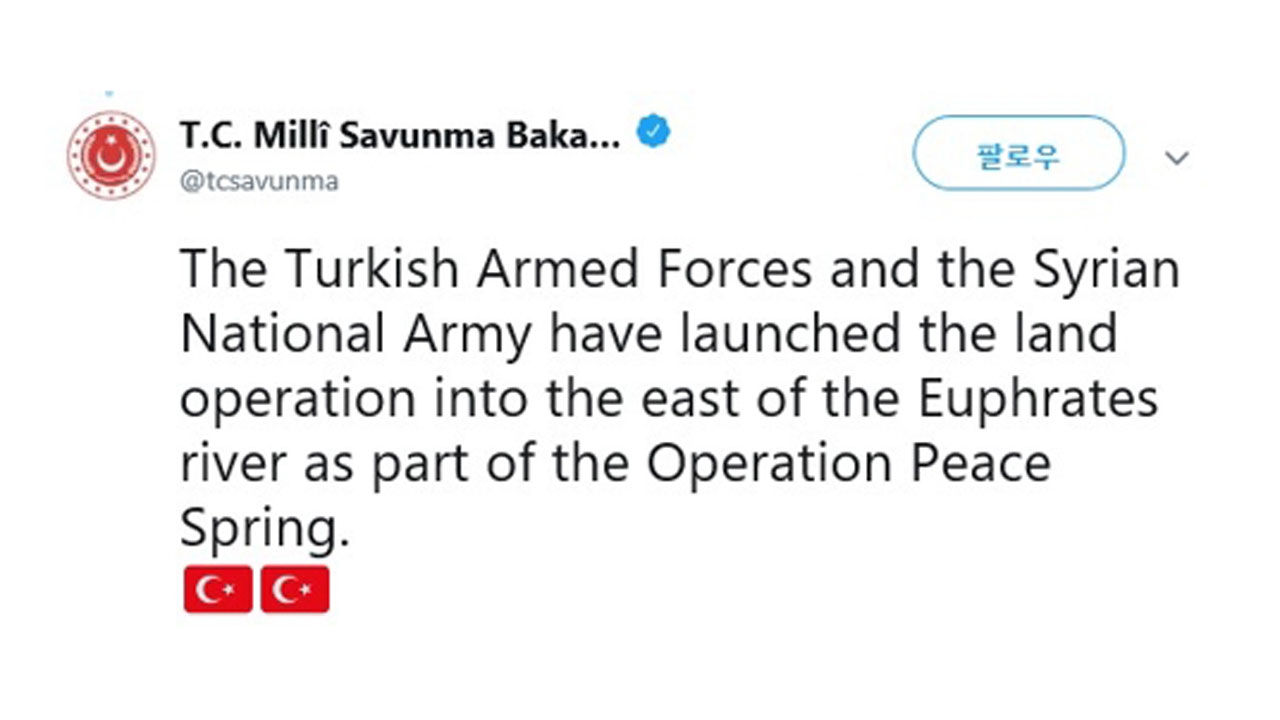Click the first Turkish flag emoji
This screenshot has width=1280, height=720.
click(x=218, y=590)
